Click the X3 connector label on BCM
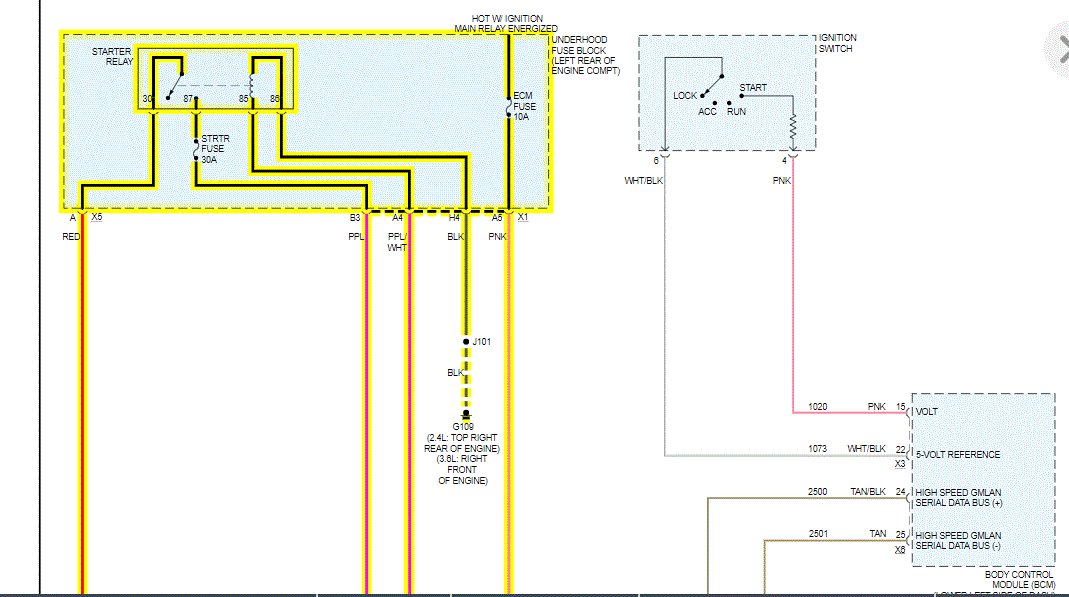This screenshot has width=1069, height=597. [900, 464]
